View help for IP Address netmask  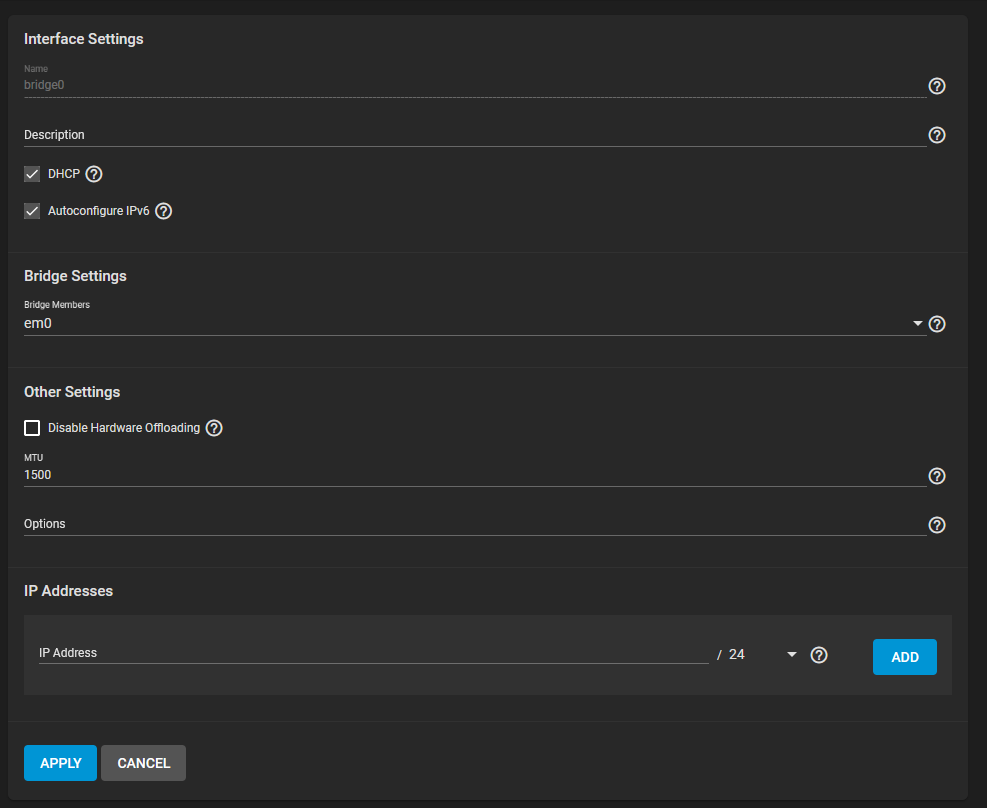pos(819,656)
